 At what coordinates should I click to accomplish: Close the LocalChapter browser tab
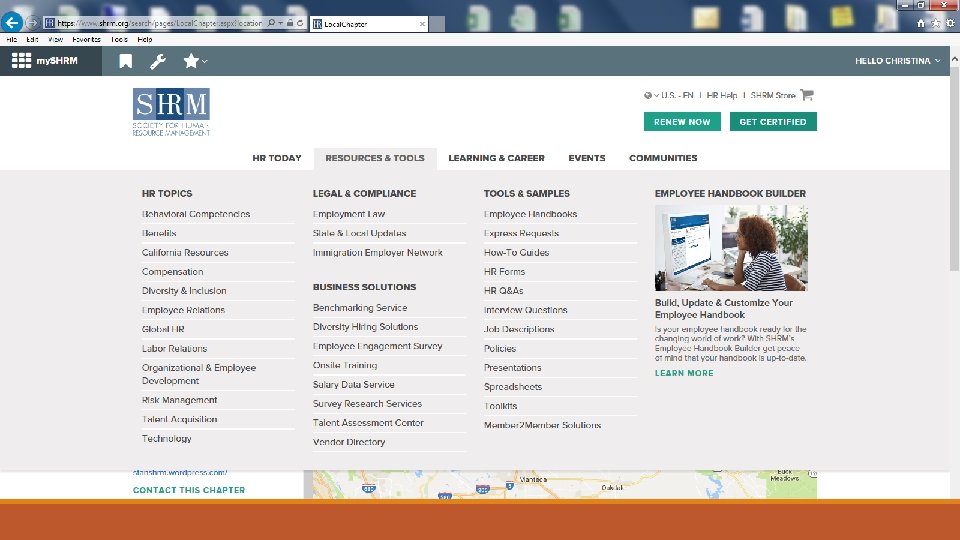pyautogui.click(x=422, y=24)
